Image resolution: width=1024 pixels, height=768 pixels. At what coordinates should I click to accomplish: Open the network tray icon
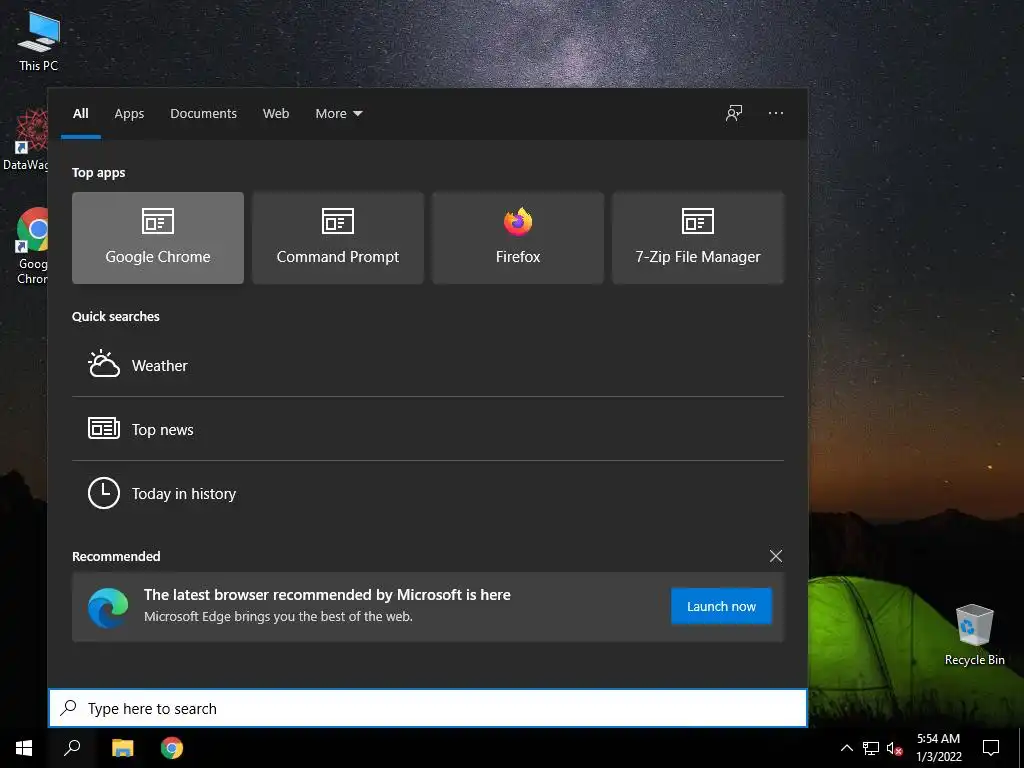pos(871,748)
